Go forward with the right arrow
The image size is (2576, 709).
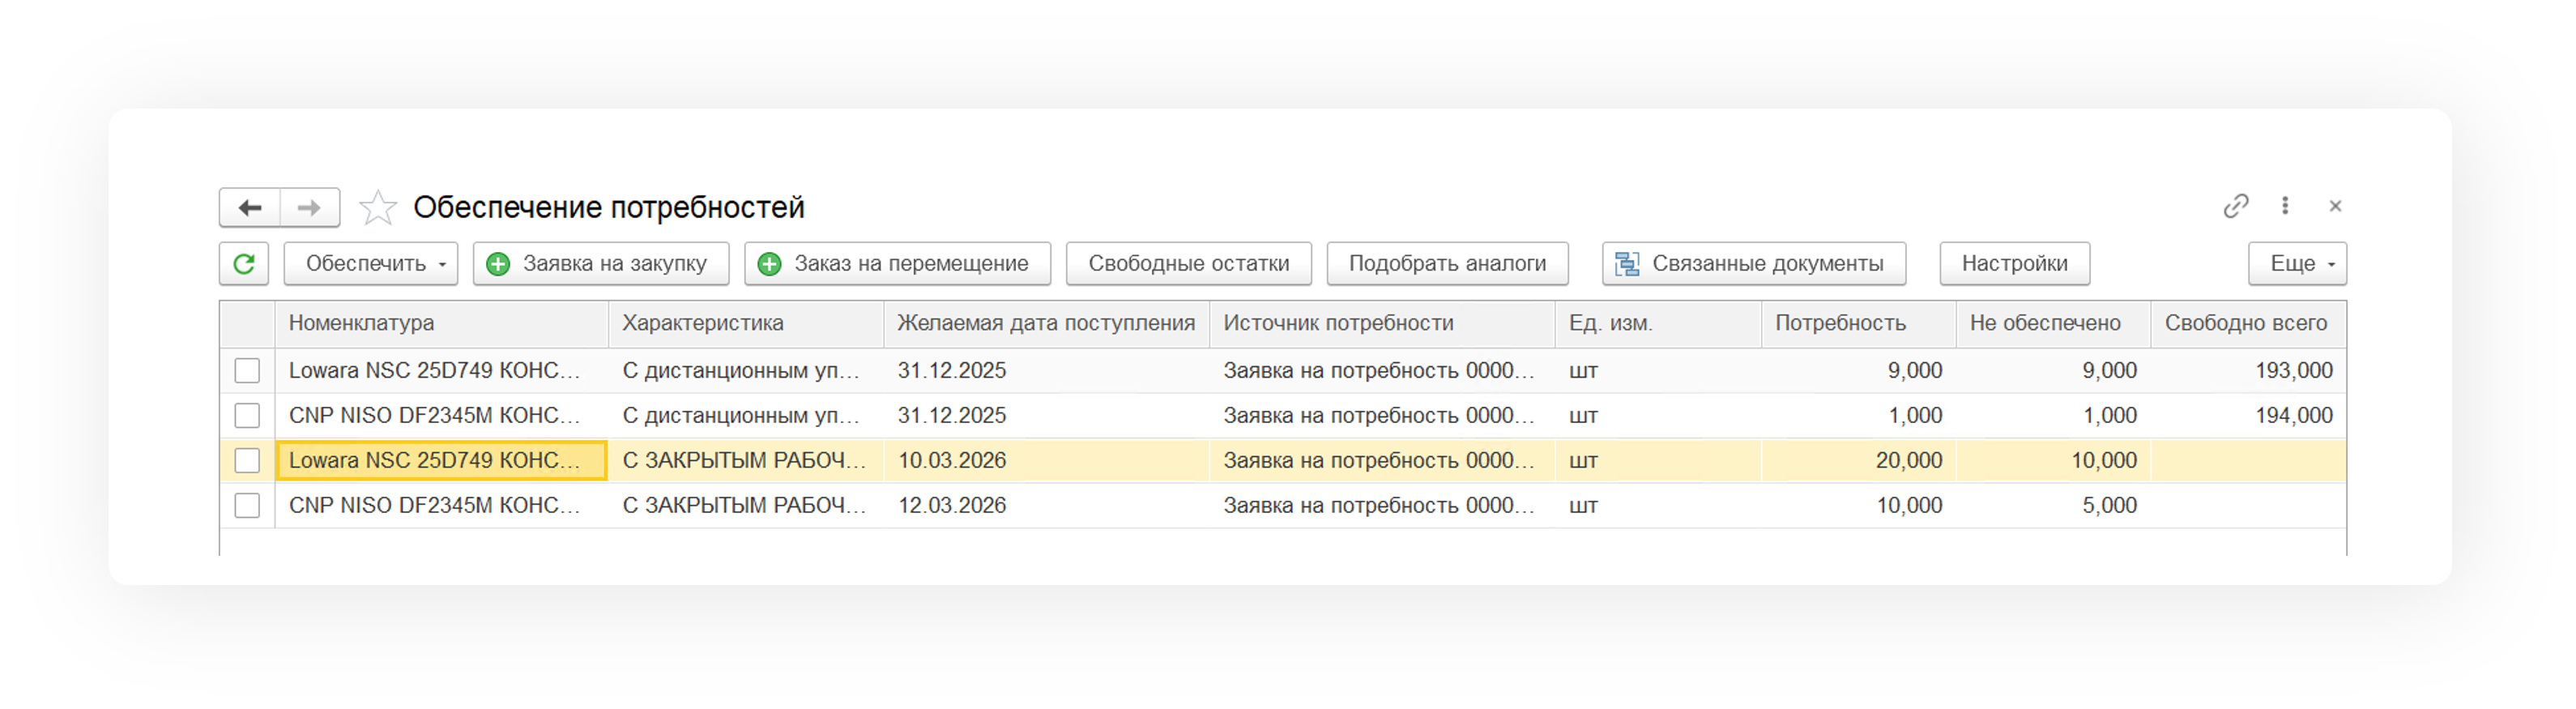pos(309,208)
